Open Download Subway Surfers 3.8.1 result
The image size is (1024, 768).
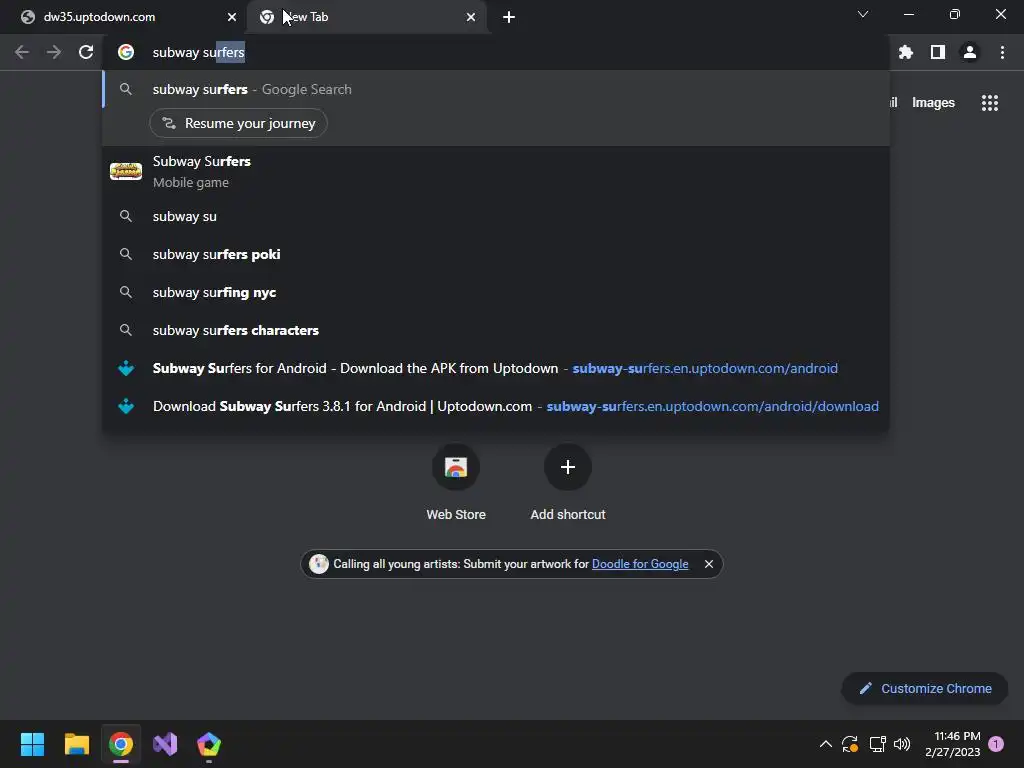click(496, 406)
